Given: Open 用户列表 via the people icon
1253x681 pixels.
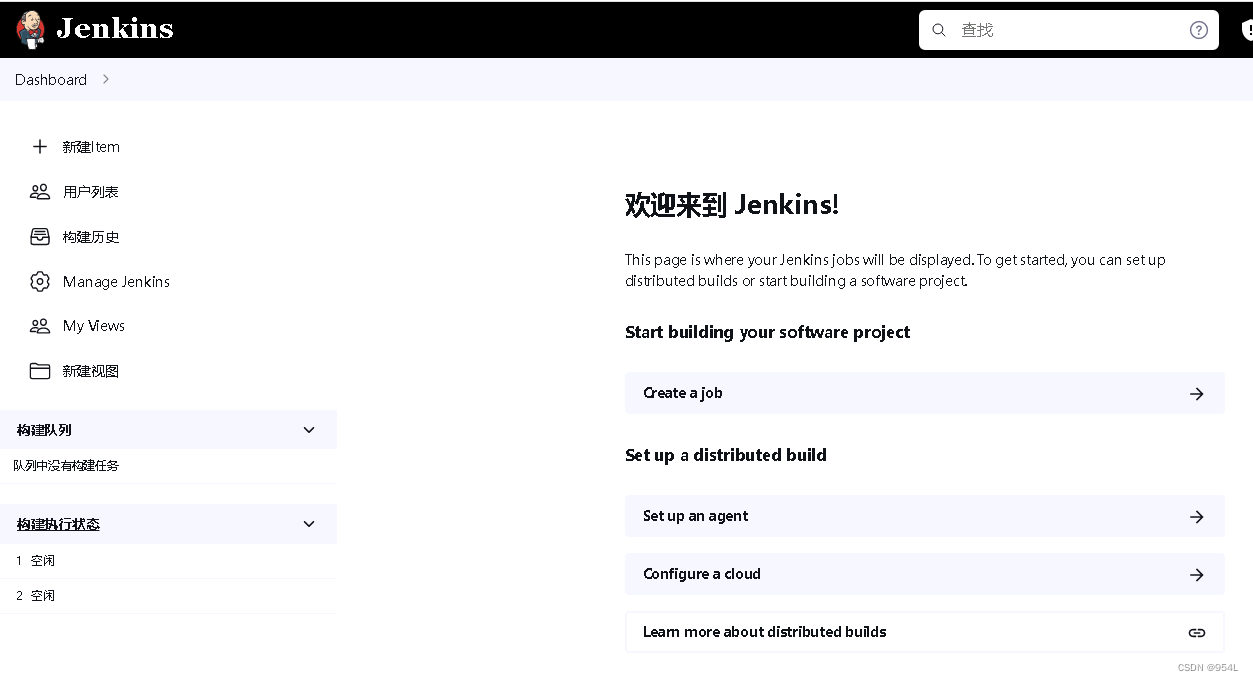Looking at the screenshot, I should point(40,191).
